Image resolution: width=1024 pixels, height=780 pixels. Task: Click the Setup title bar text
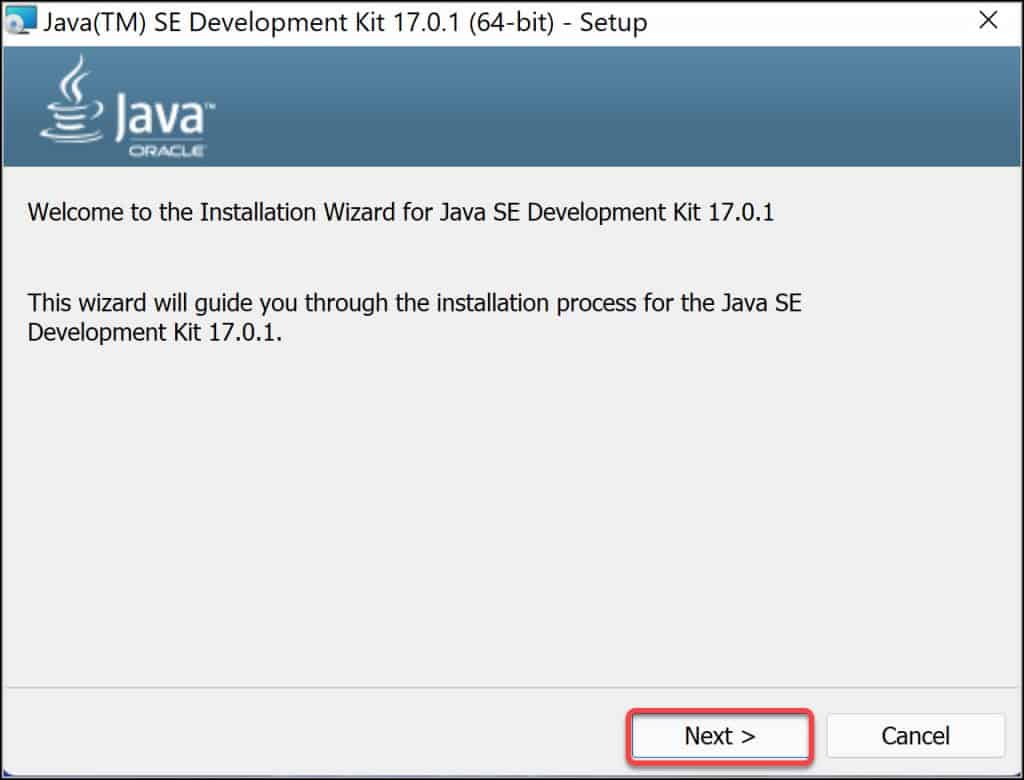pos(345,22)
